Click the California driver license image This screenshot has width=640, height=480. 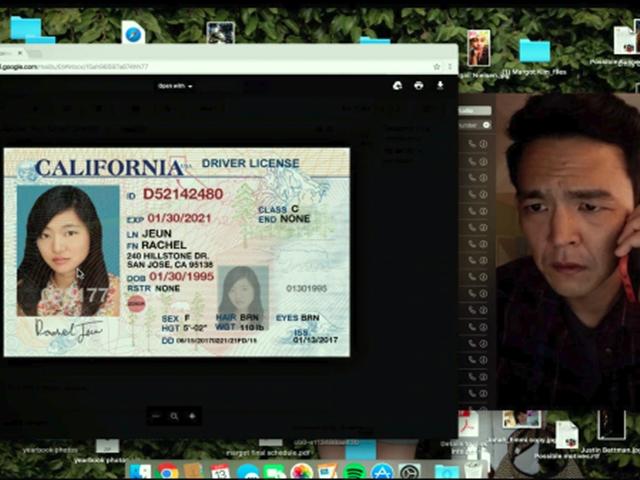click(x=177, y=252)
